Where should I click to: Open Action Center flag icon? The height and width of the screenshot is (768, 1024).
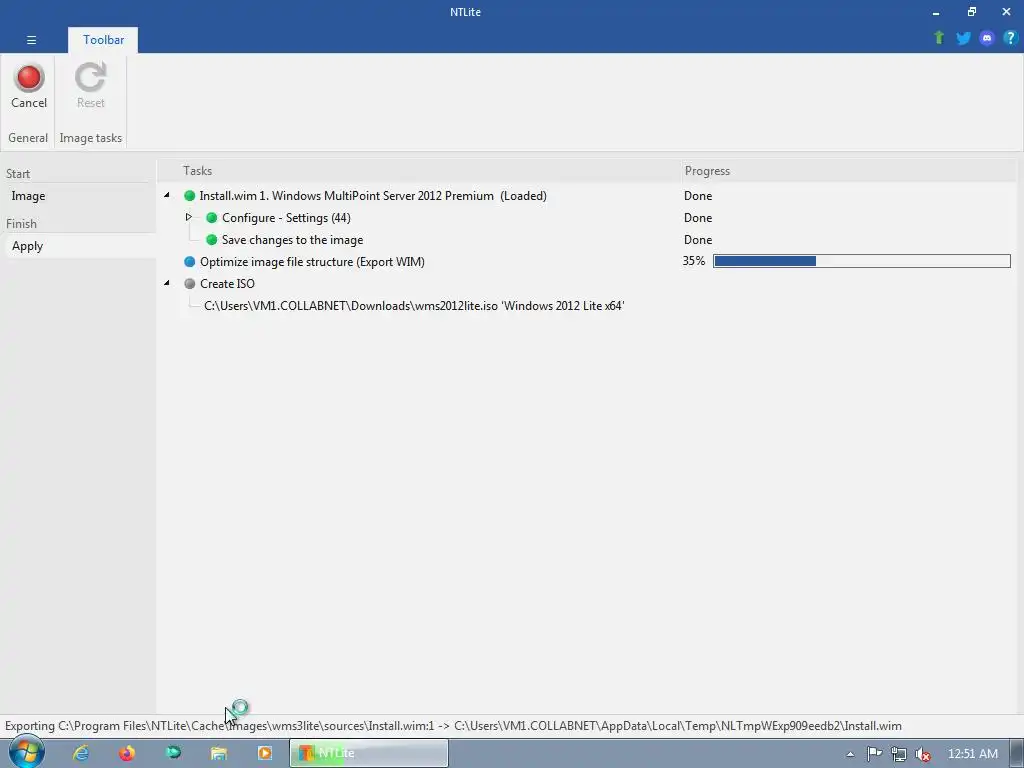(874, 754)
